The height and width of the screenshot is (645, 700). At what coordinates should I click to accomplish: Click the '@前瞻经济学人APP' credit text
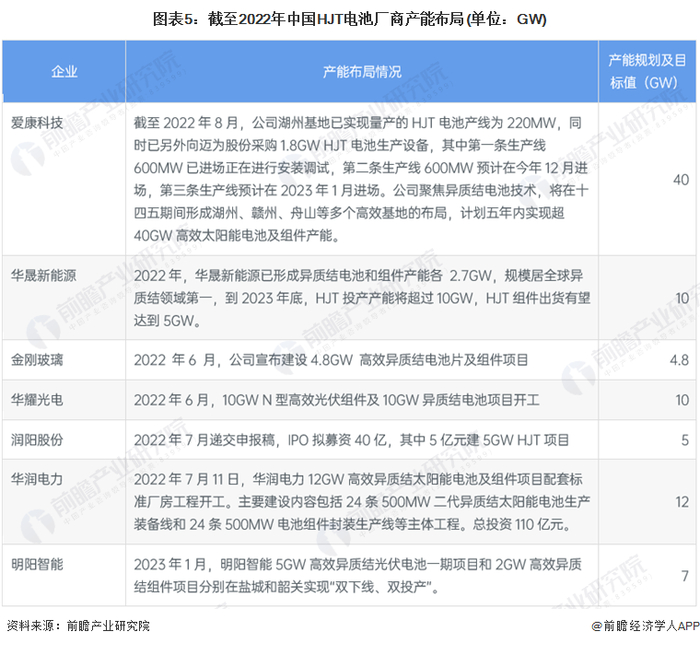pos(645,626)
